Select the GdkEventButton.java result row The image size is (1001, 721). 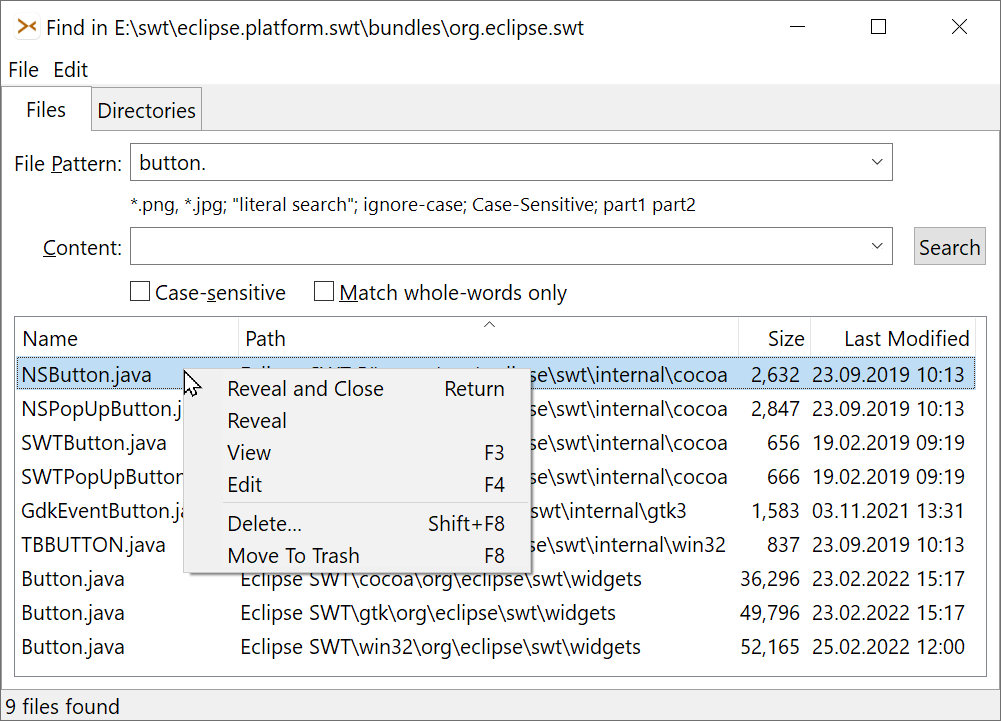tap(100, 511)
